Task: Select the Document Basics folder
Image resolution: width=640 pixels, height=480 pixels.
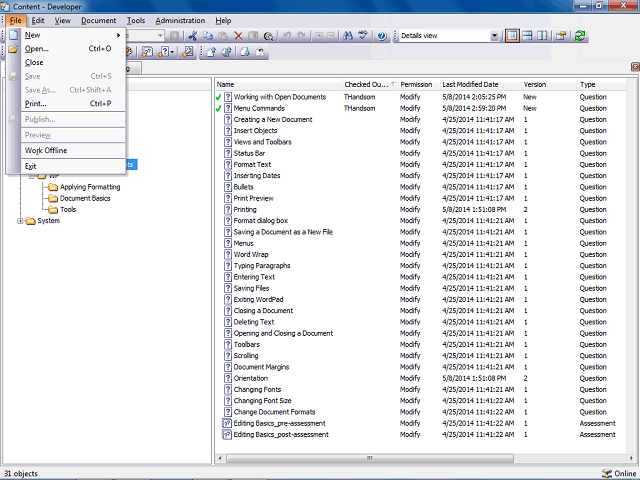Action: tap(85, 198)
